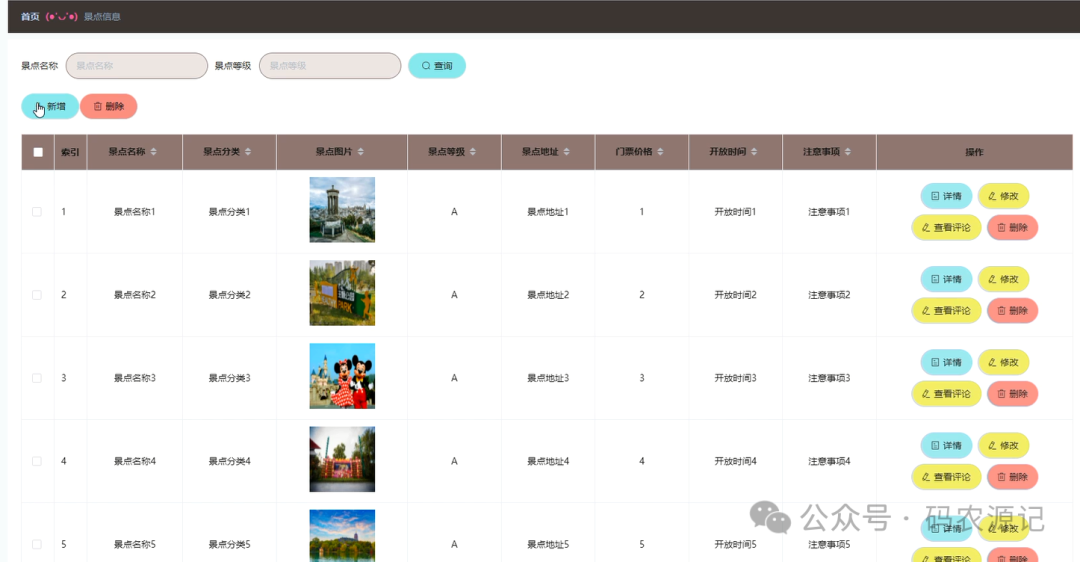Click 删除 for 景点名称1 row

click(x=1012, y=227)
